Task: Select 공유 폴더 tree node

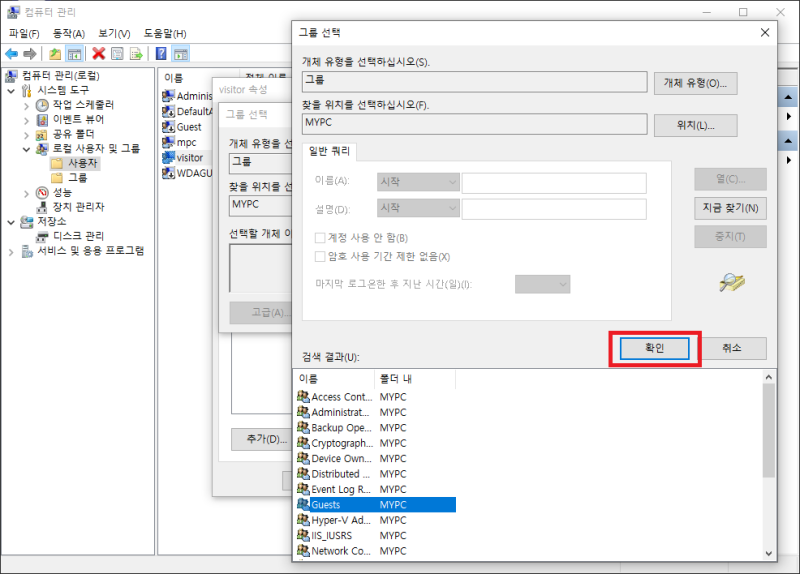Action: click(x=73, y=134)
